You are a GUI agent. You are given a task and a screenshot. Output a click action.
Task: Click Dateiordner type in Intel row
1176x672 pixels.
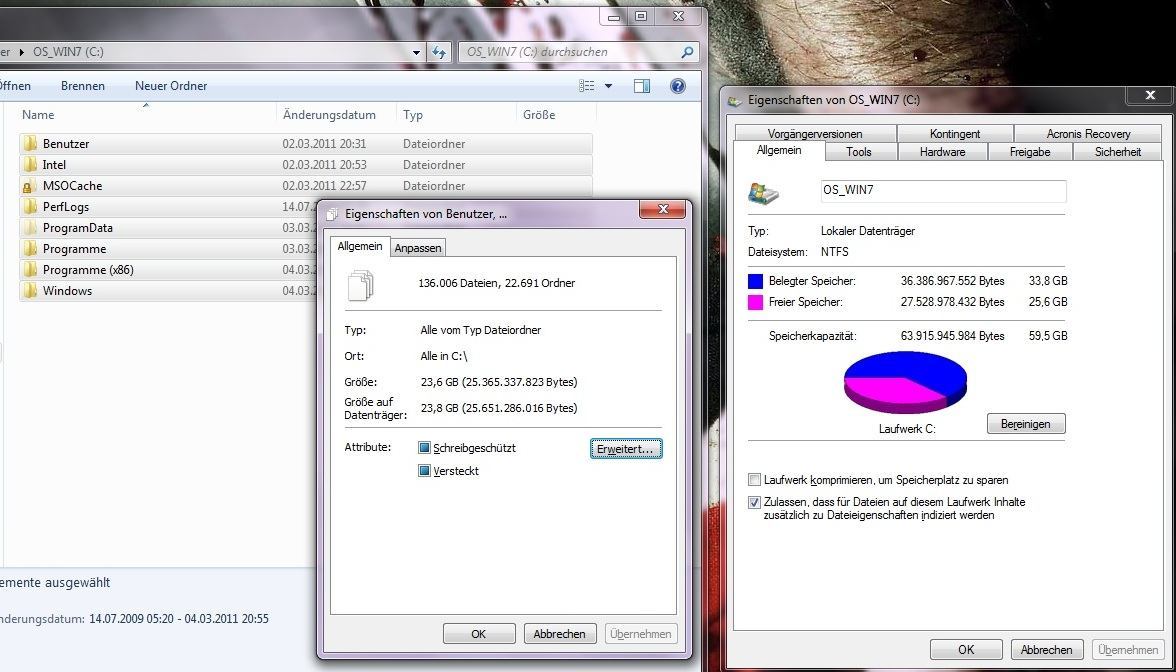(x=434, y=164)
